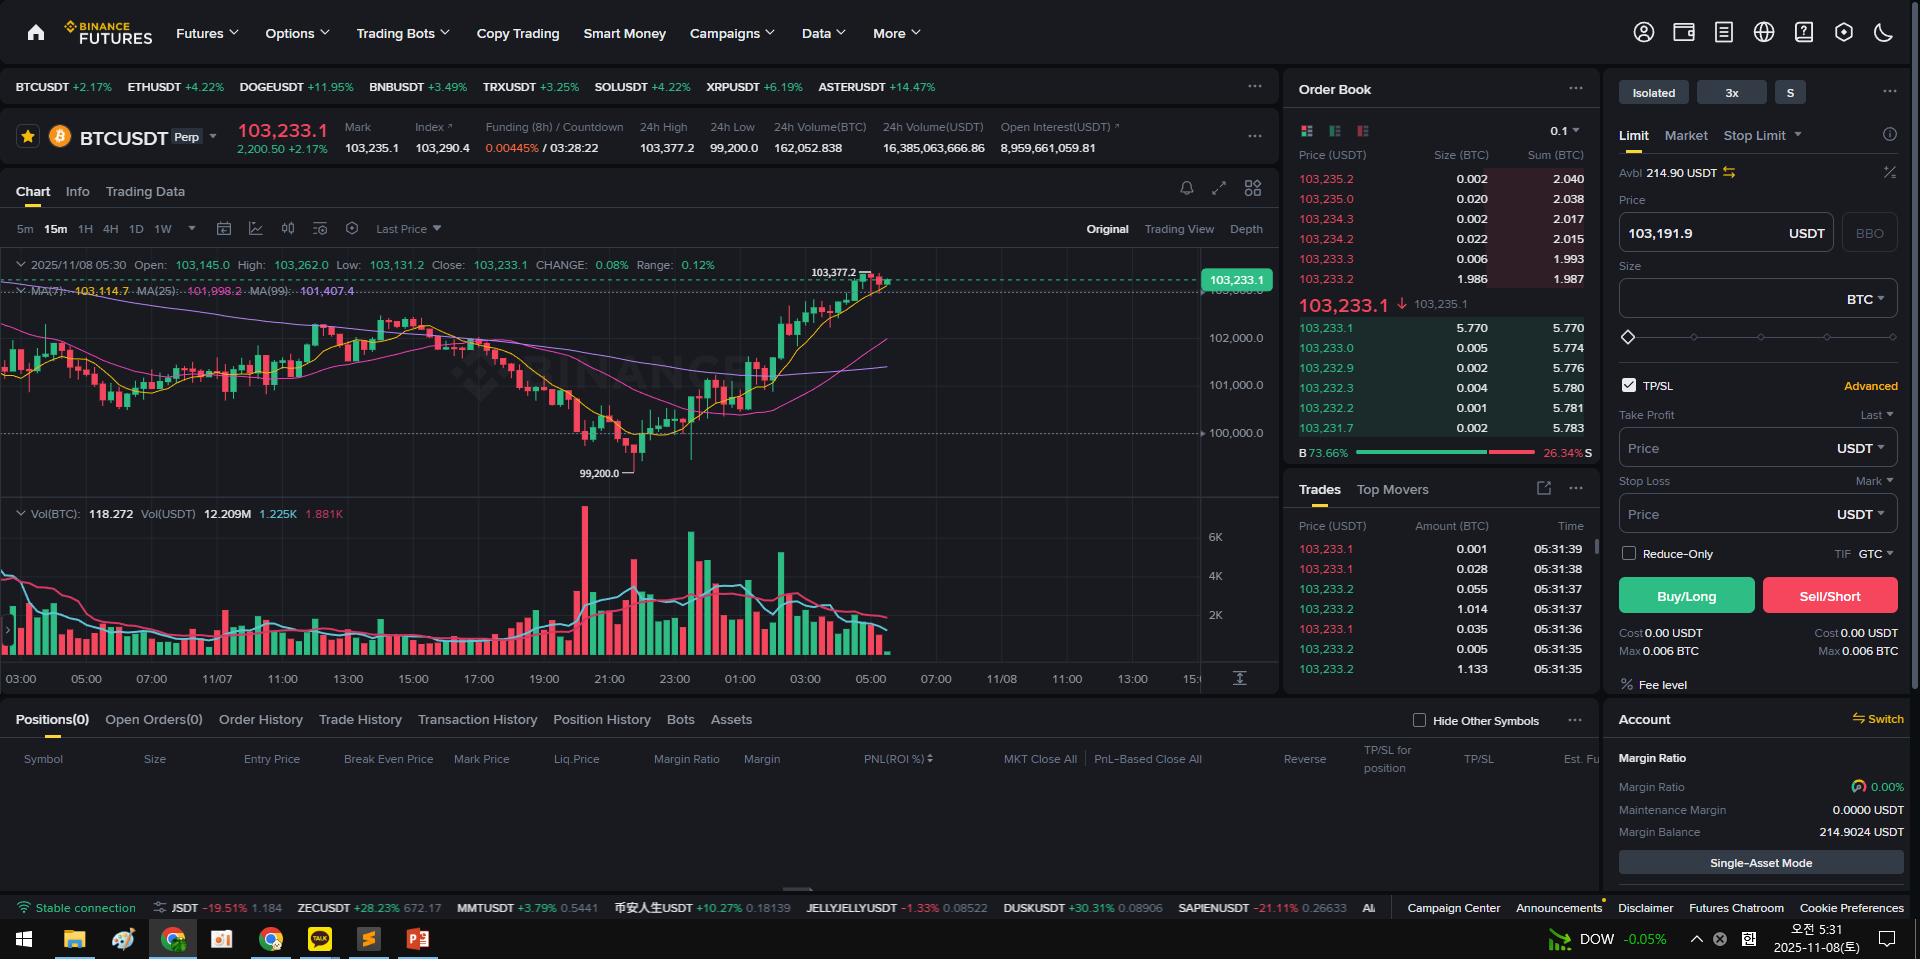Expand the Options menu
The width and height of the screenshot is (1920, 959).
pyautogui.click(x=297, y=33)
